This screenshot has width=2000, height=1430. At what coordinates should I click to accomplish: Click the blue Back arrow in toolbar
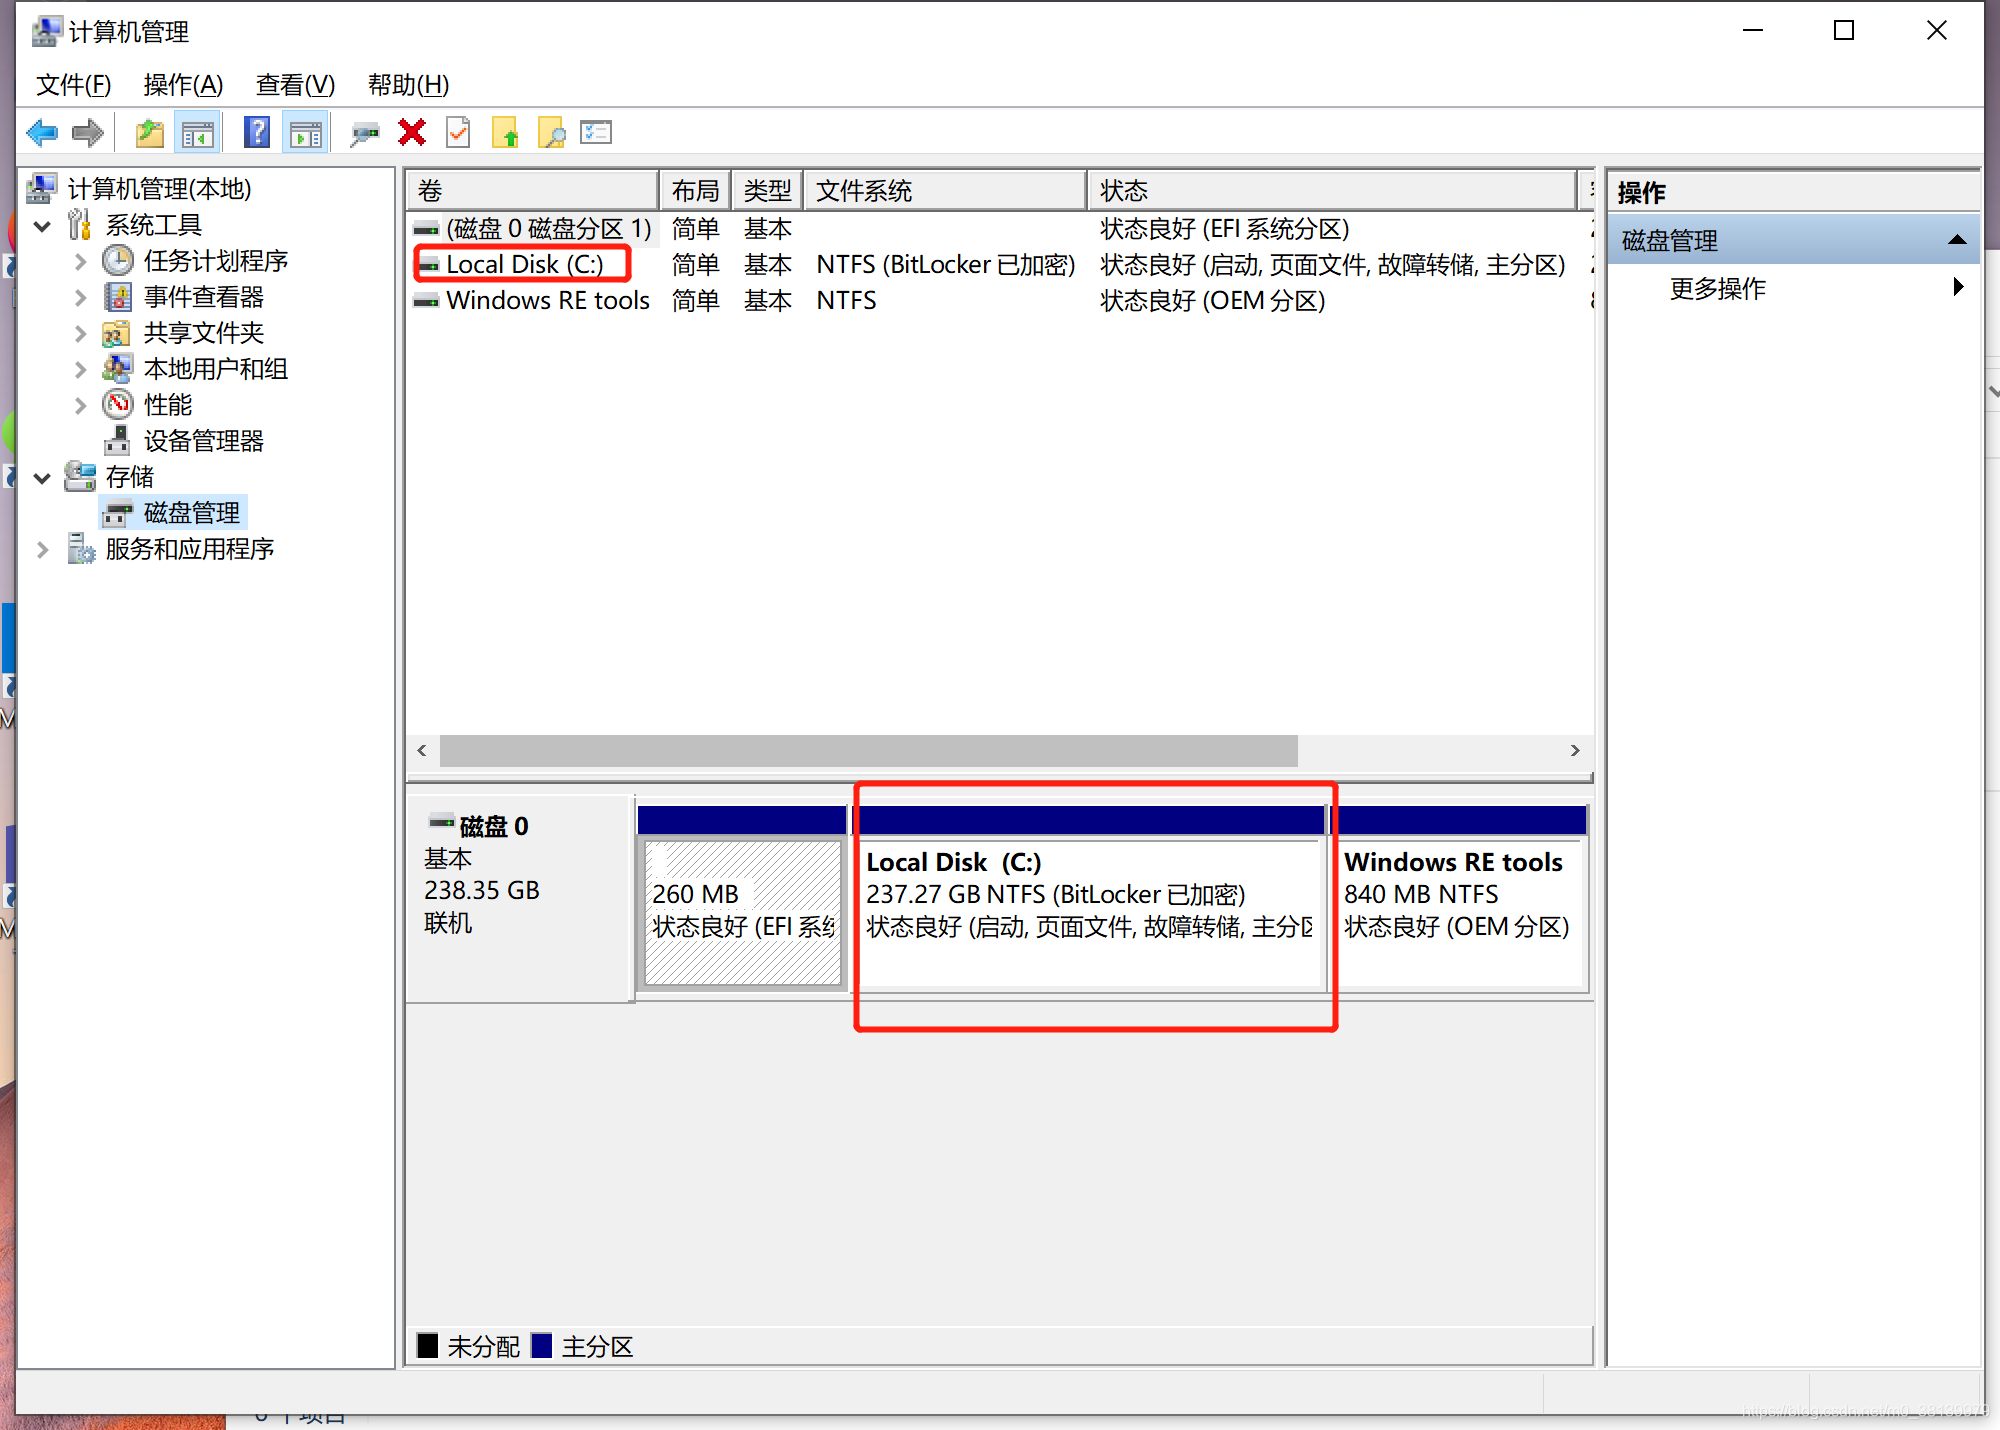click(x=42, y=132)
